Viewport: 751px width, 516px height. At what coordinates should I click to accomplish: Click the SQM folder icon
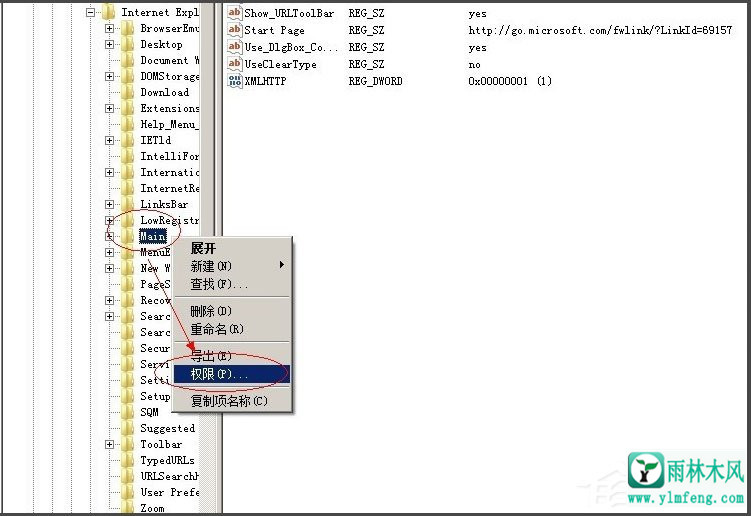pyautogui.click(x=127, y=413)
